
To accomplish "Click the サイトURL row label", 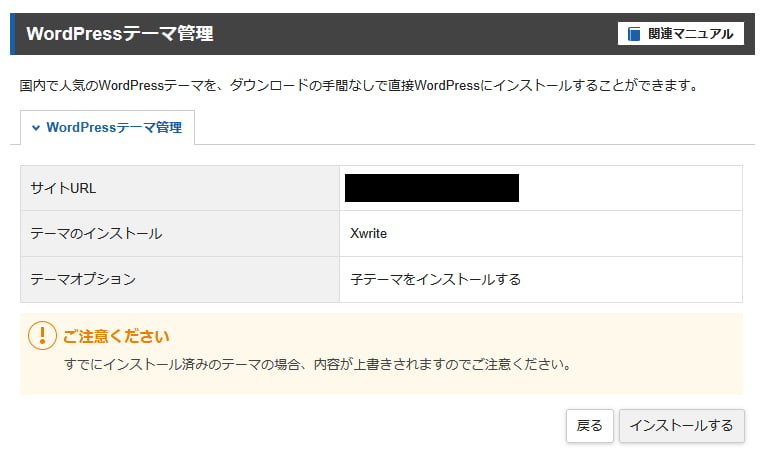I will click(x=63, y=188).
